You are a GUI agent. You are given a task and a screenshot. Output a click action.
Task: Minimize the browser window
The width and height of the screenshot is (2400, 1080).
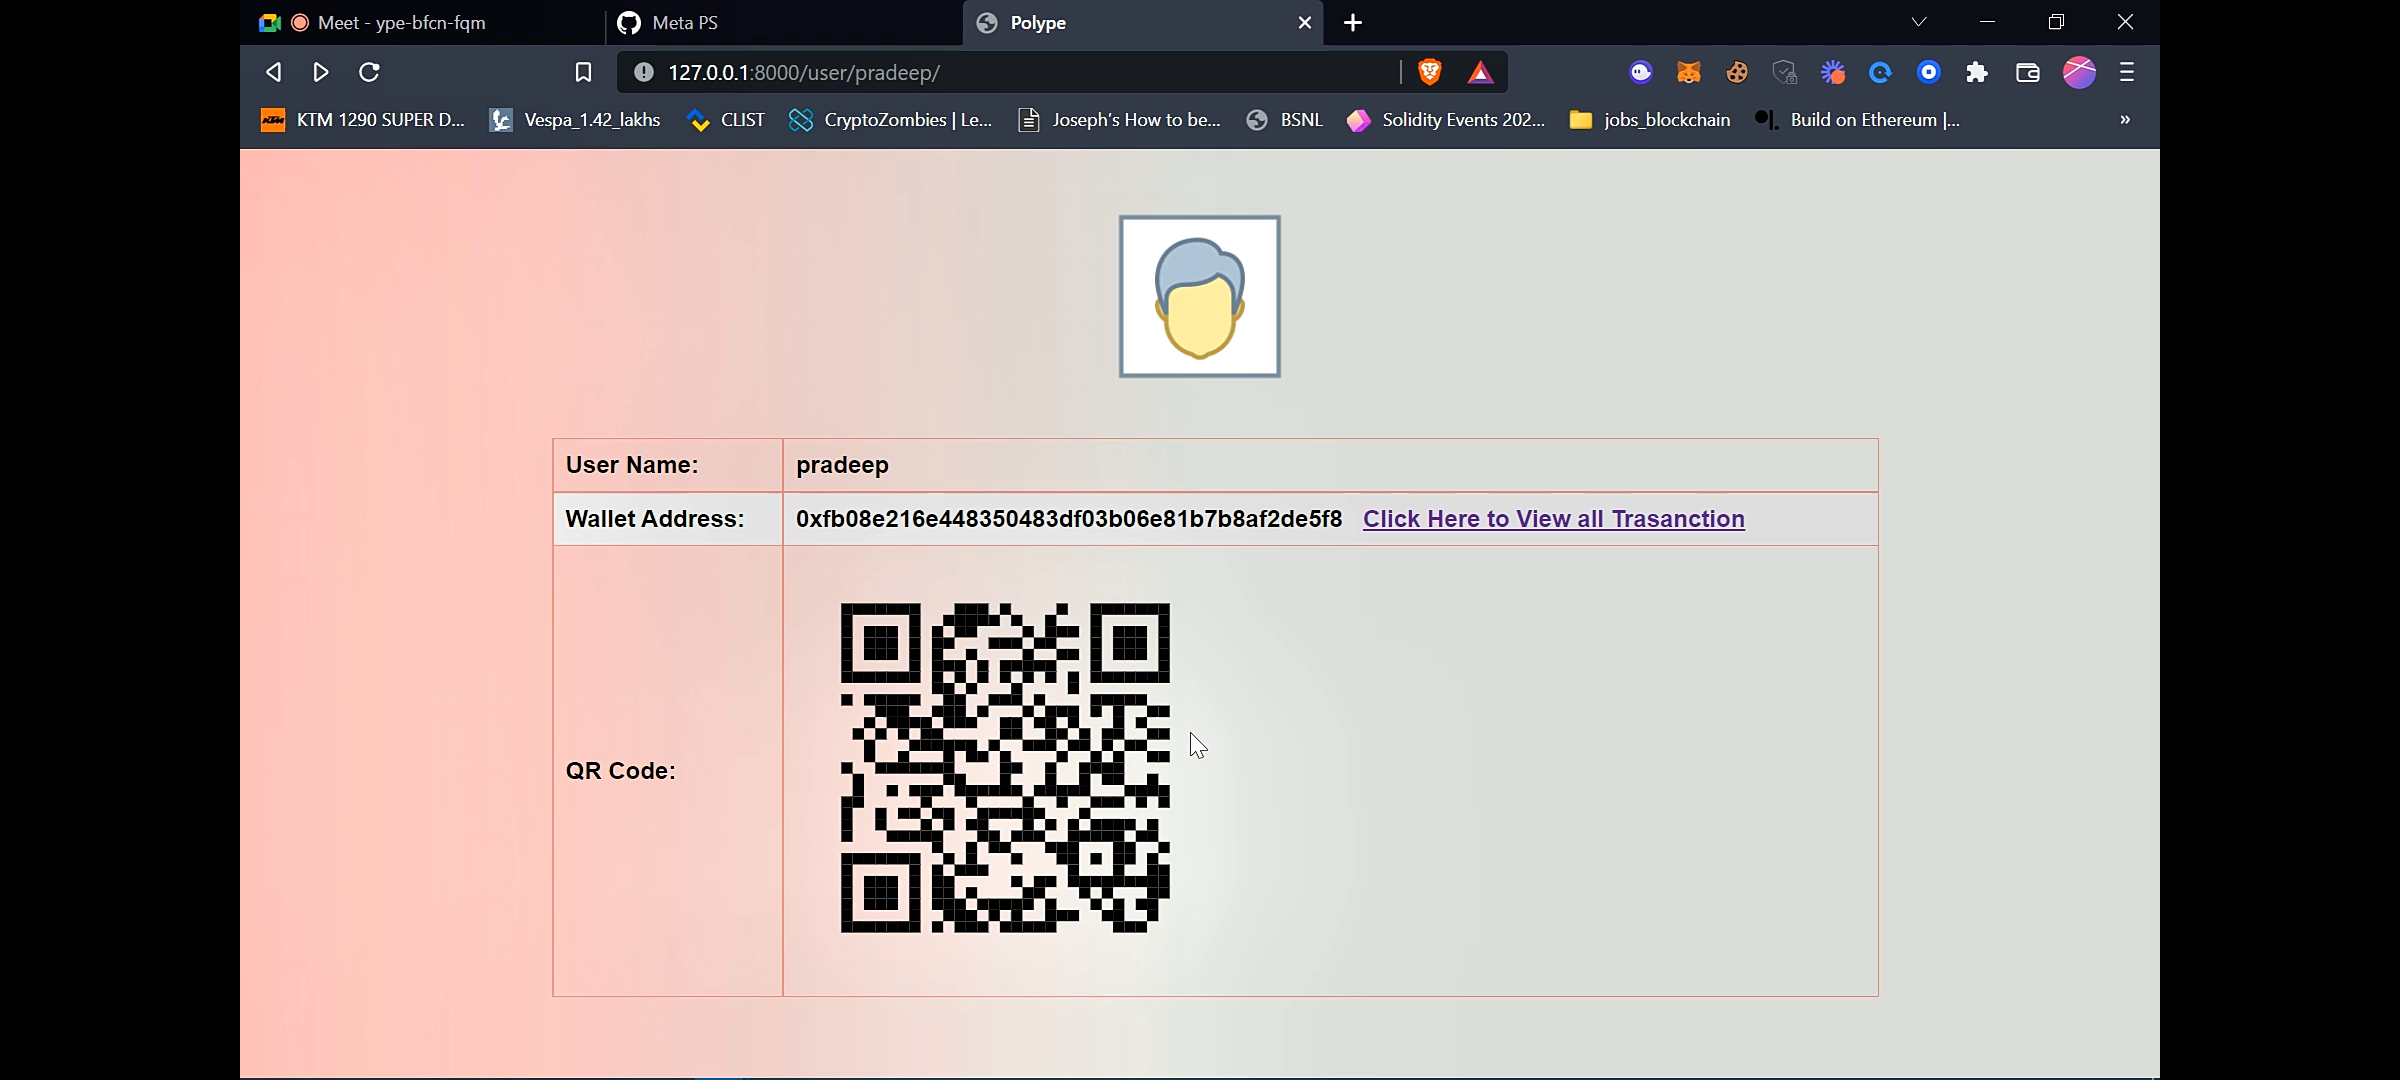(x=1988, y=22)
